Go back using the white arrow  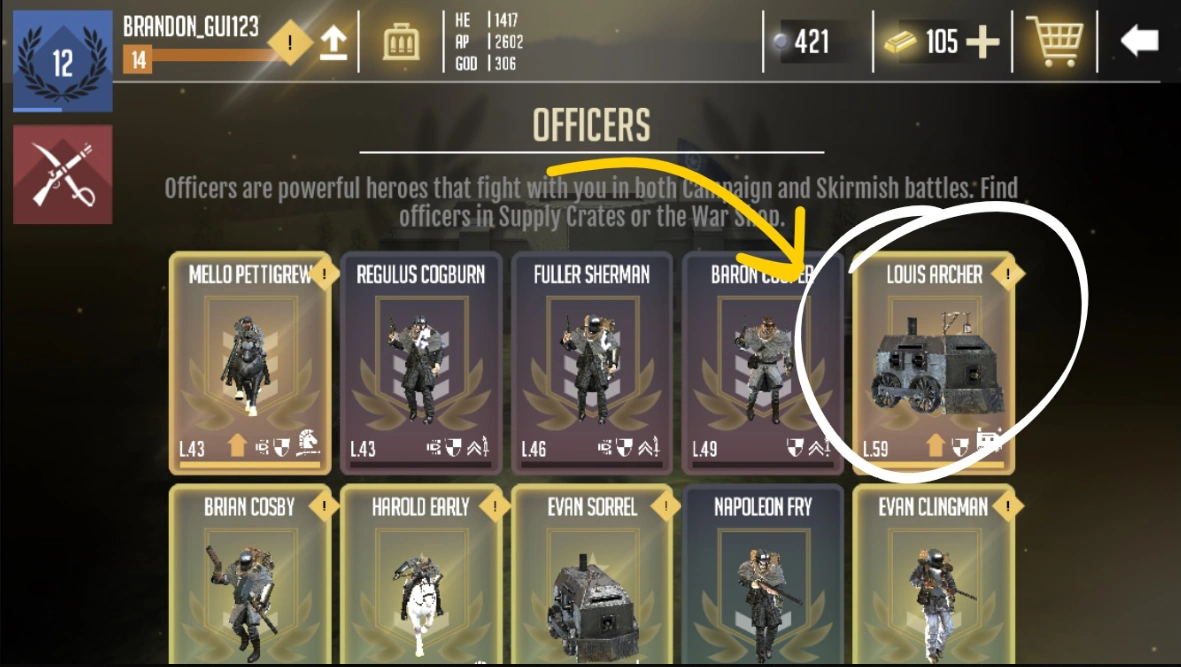[1139, 40]
